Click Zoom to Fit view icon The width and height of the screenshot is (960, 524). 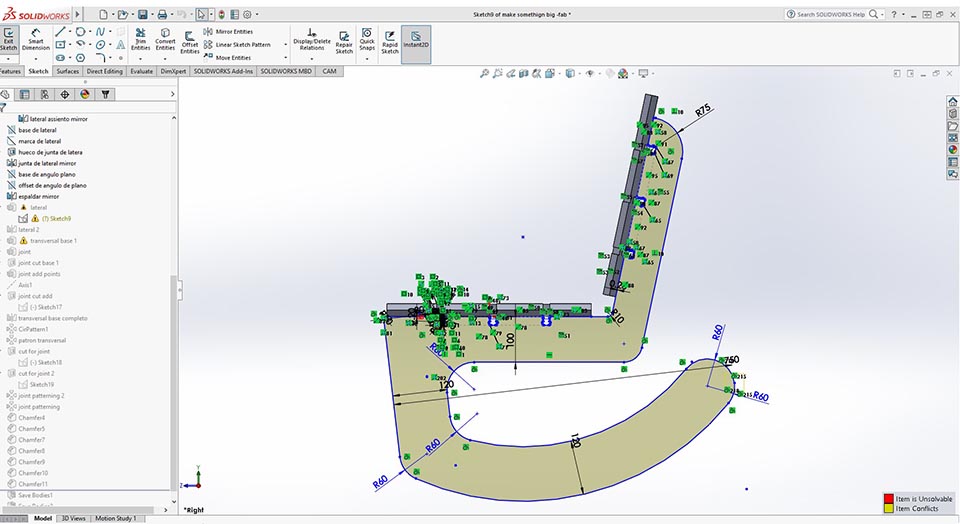(x=484, y=73)
